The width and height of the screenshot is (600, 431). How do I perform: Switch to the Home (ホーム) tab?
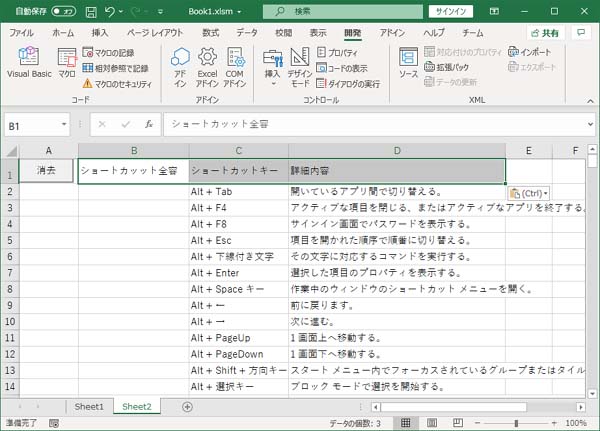(x=63, y=33)
